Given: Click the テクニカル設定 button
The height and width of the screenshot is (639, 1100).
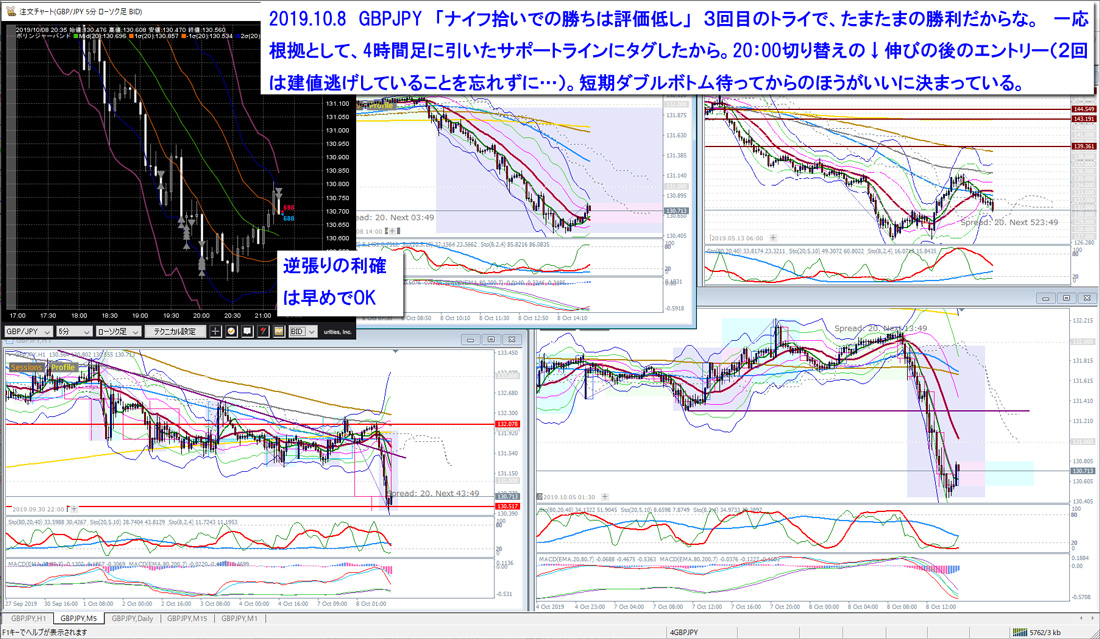Looking at the screenshot, I should 174,331.
